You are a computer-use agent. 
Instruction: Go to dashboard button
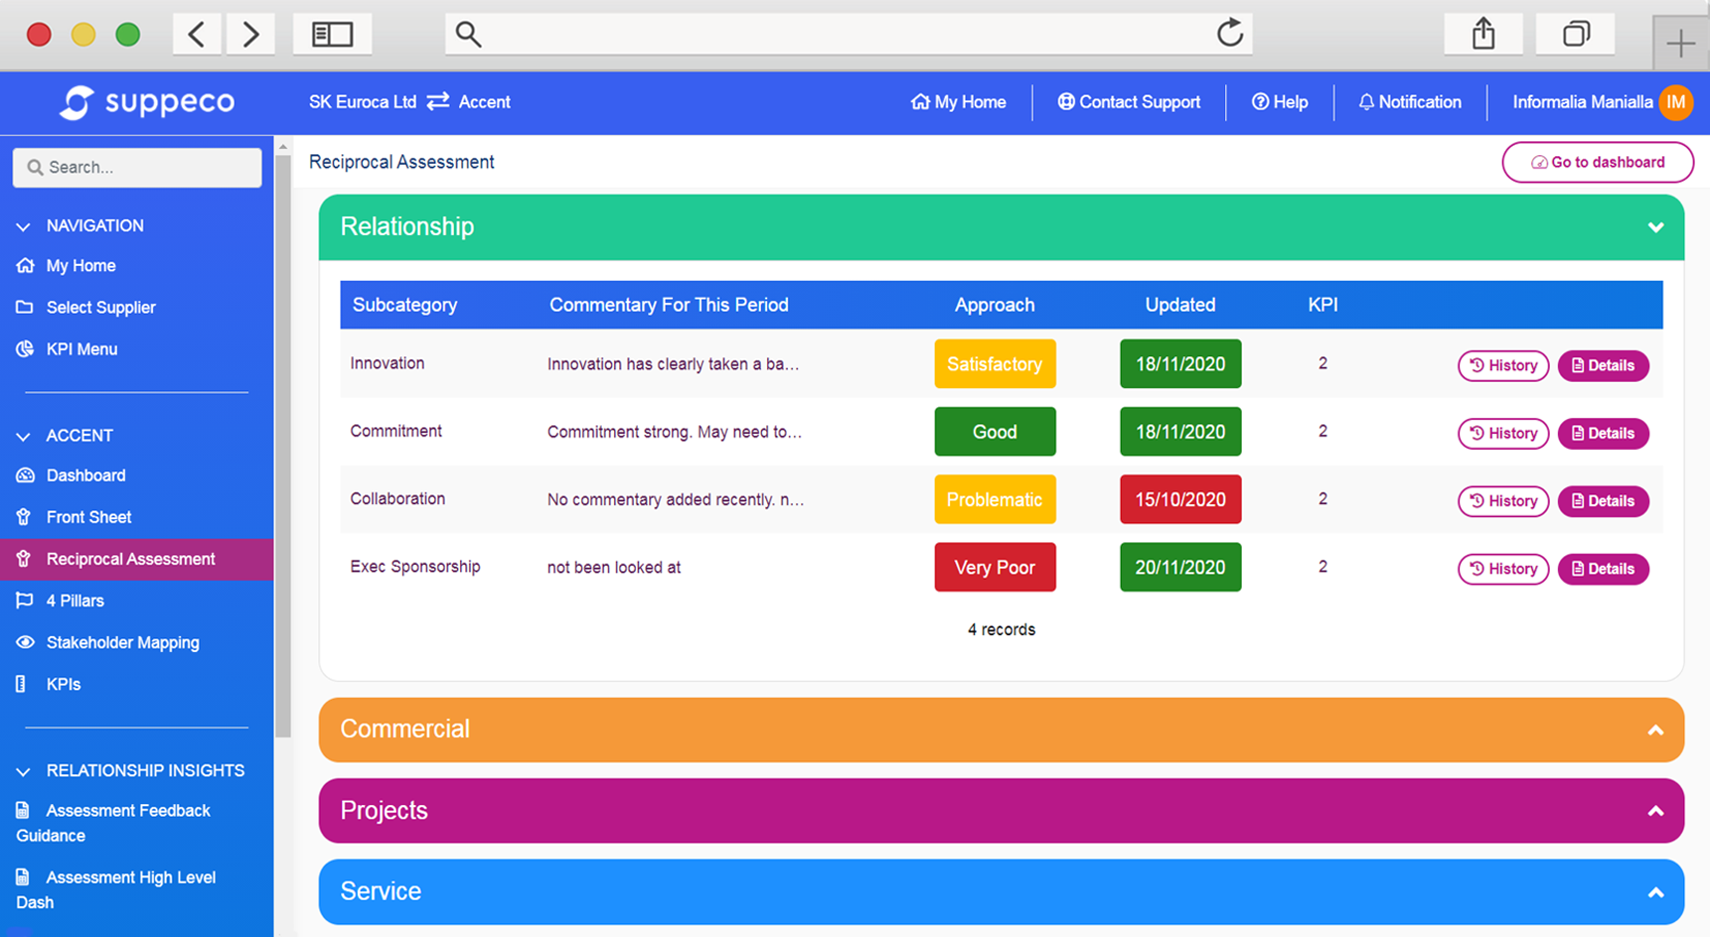coord(1597,162)
